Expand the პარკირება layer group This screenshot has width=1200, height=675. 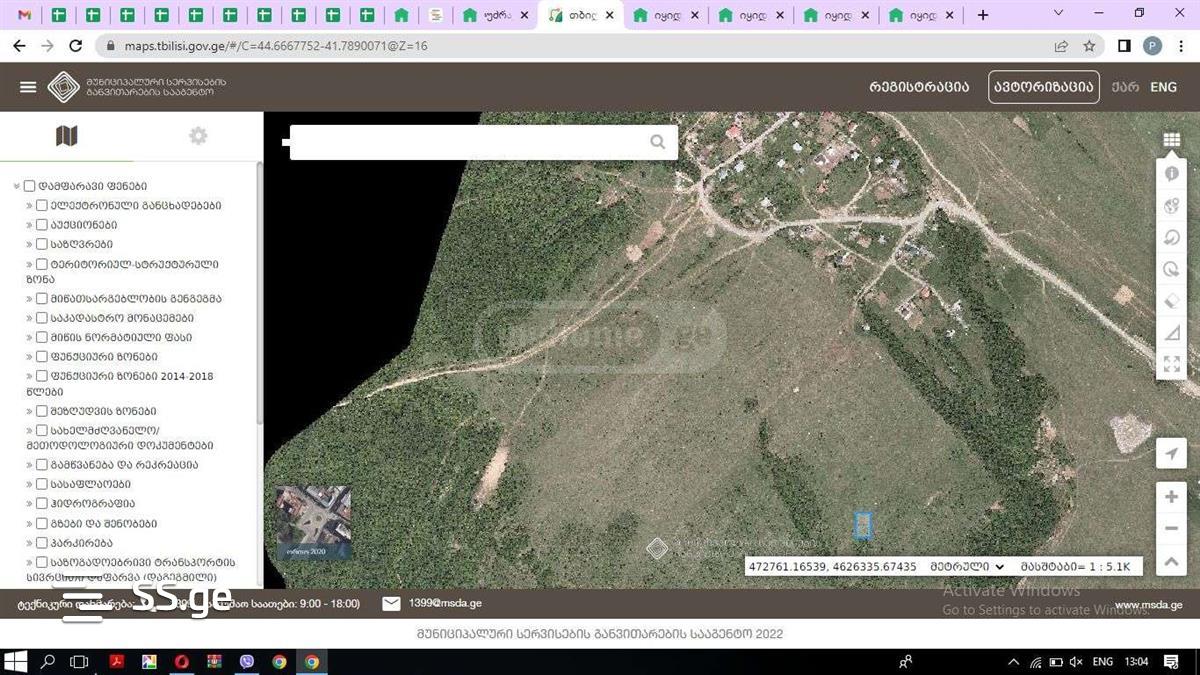(30, 543)
